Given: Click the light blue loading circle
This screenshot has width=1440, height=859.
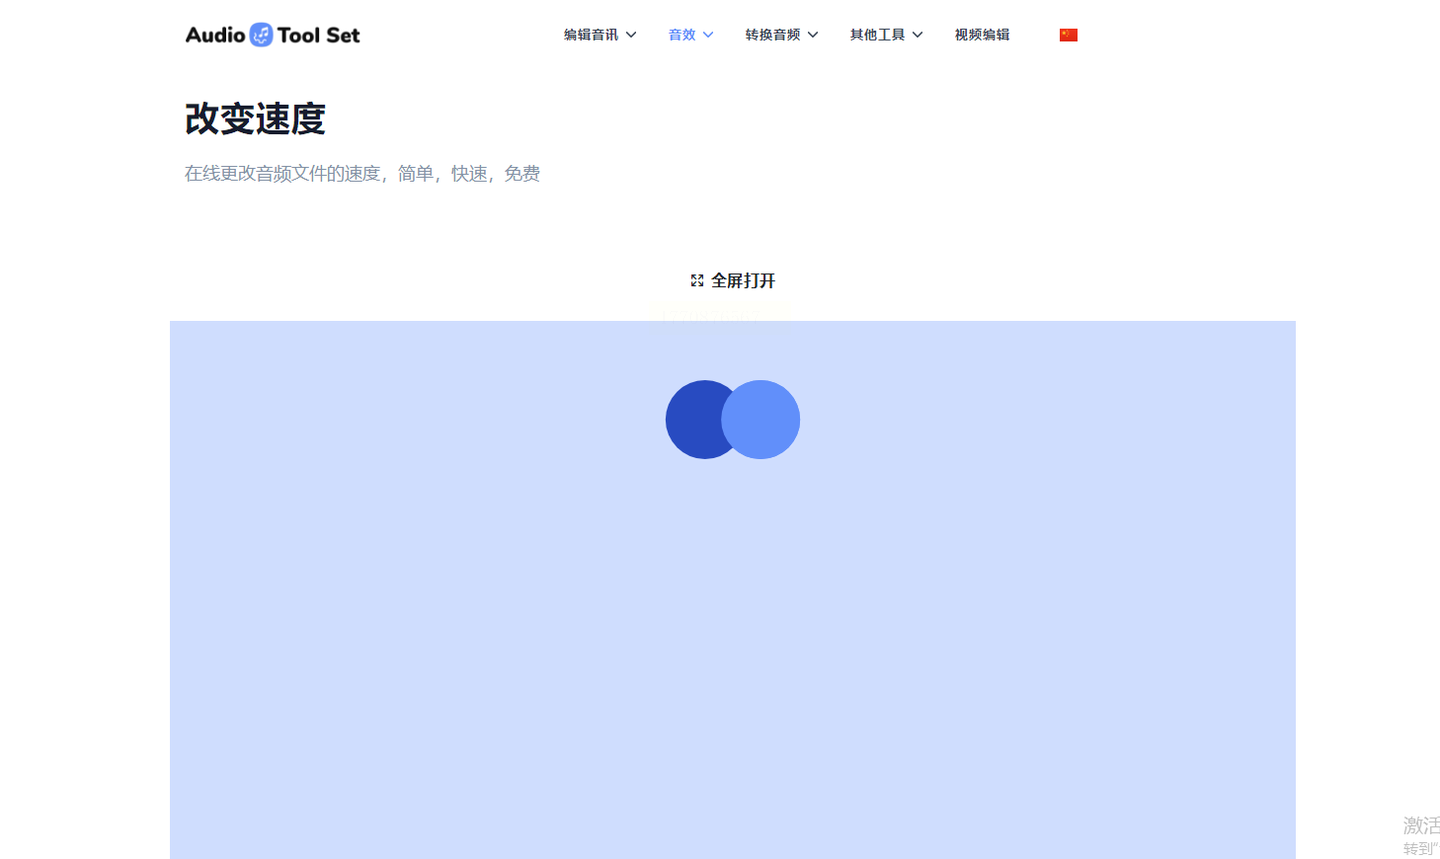Looking at the screenshot, I should pyautogui.click(x=761, y=420).
